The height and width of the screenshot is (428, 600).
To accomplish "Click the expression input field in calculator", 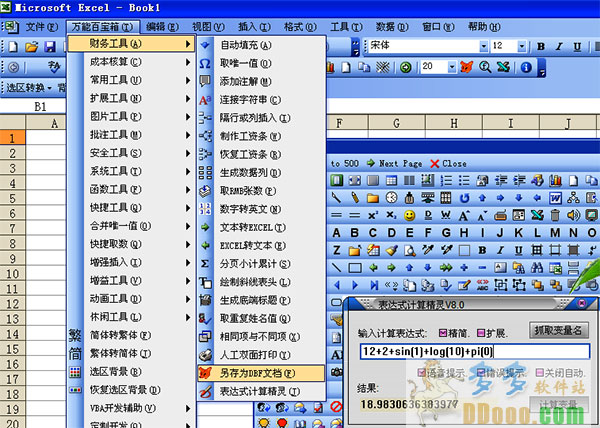I will (475, 352).
